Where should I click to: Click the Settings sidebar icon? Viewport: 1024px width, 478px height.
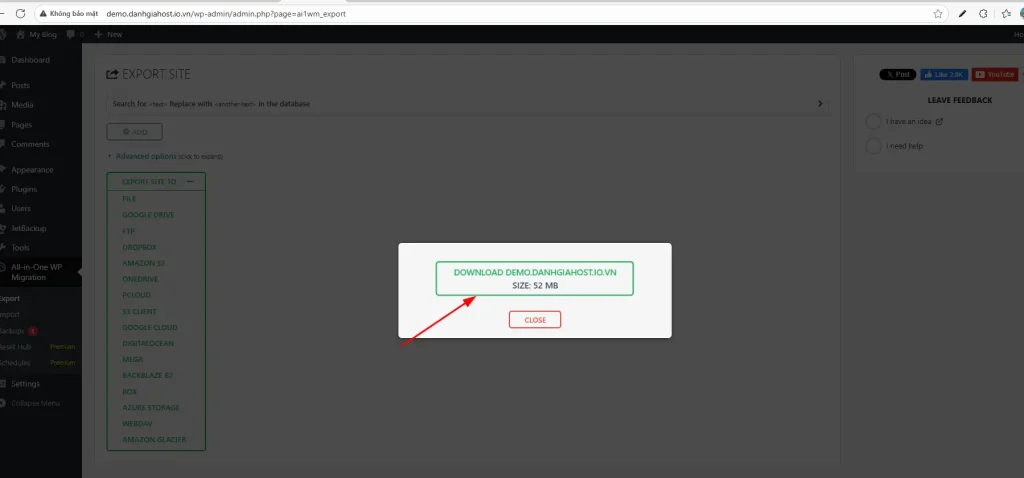coord(4,384)
